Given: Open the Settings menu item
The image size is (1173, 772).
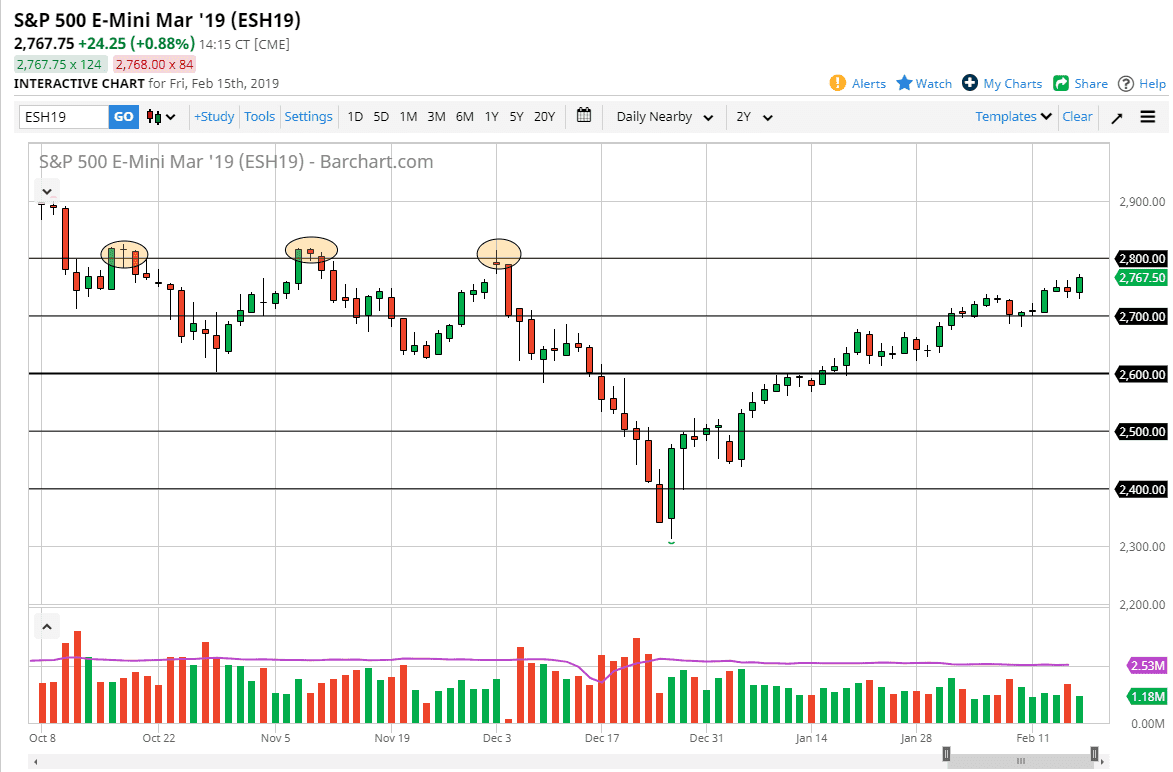Looking at the screenshot, I should click(x=308, y=116).
